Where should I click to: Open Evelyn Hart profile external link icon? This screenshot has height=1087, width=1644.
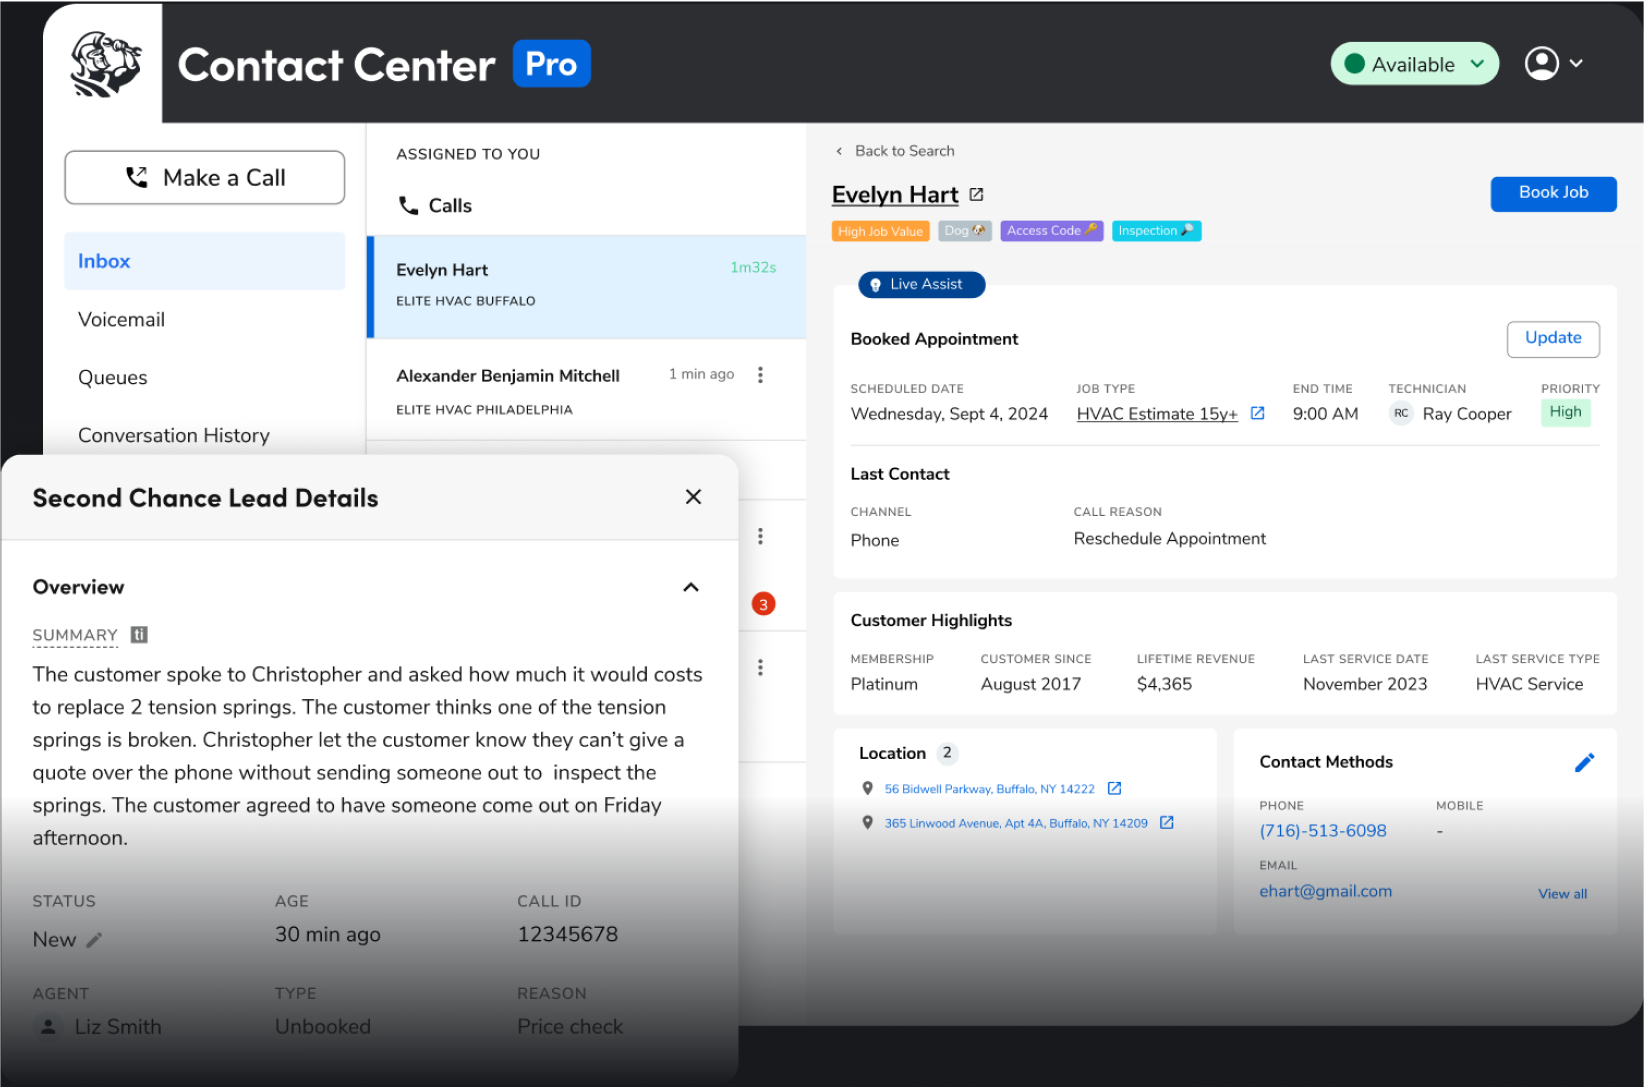click(976, 194)
